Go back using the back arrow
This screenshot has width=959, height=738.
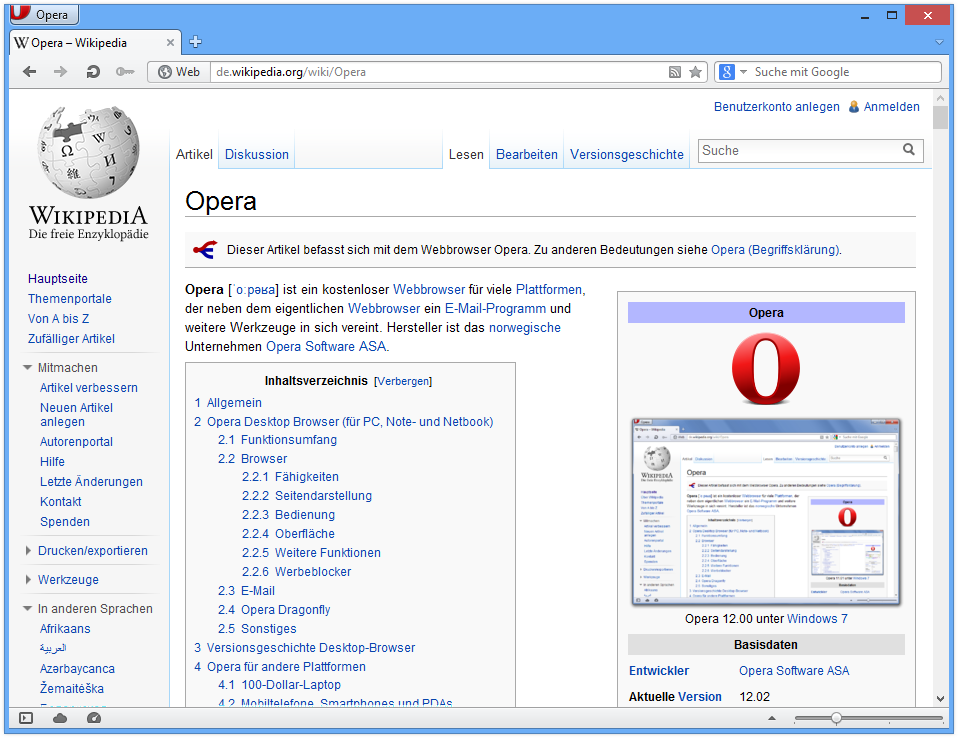point(30,72)
